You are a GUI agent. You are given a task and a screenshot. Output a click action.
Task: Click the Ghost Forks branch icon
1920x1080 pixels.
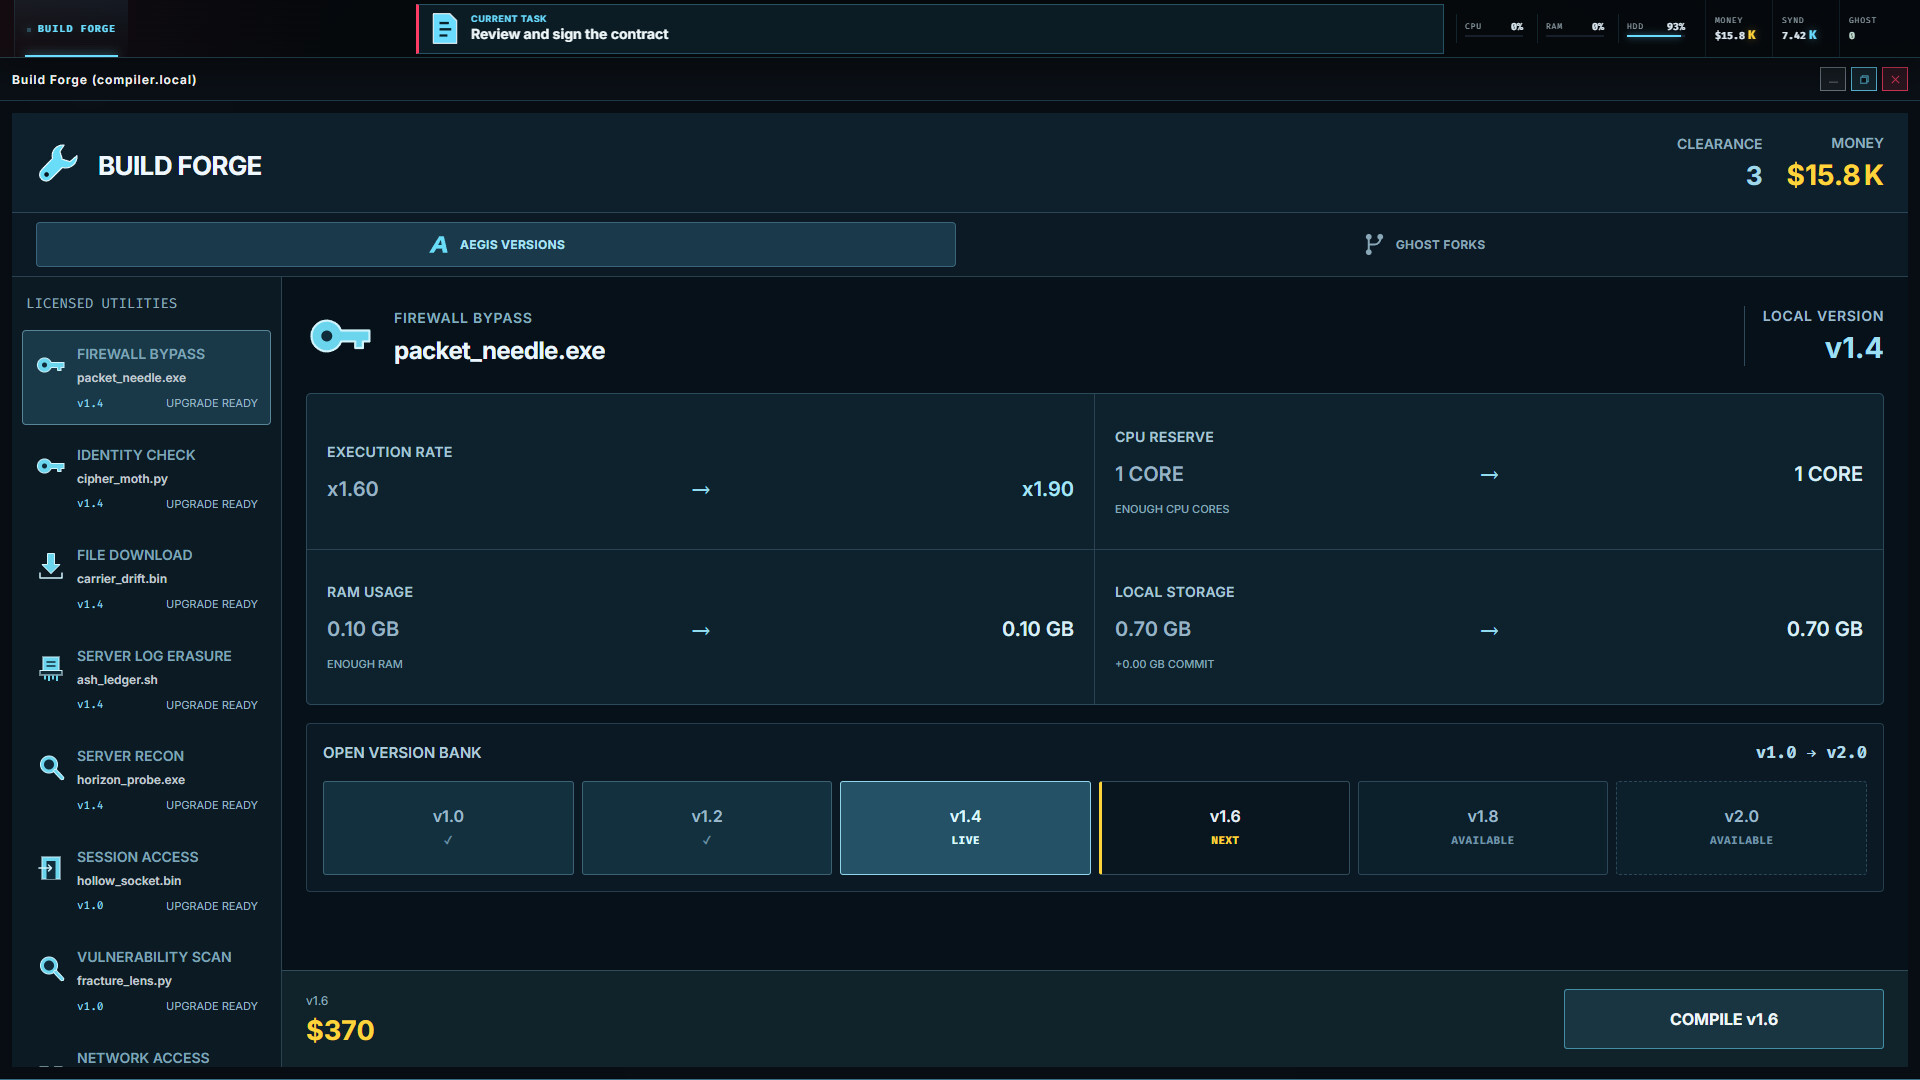(1374, 244)
